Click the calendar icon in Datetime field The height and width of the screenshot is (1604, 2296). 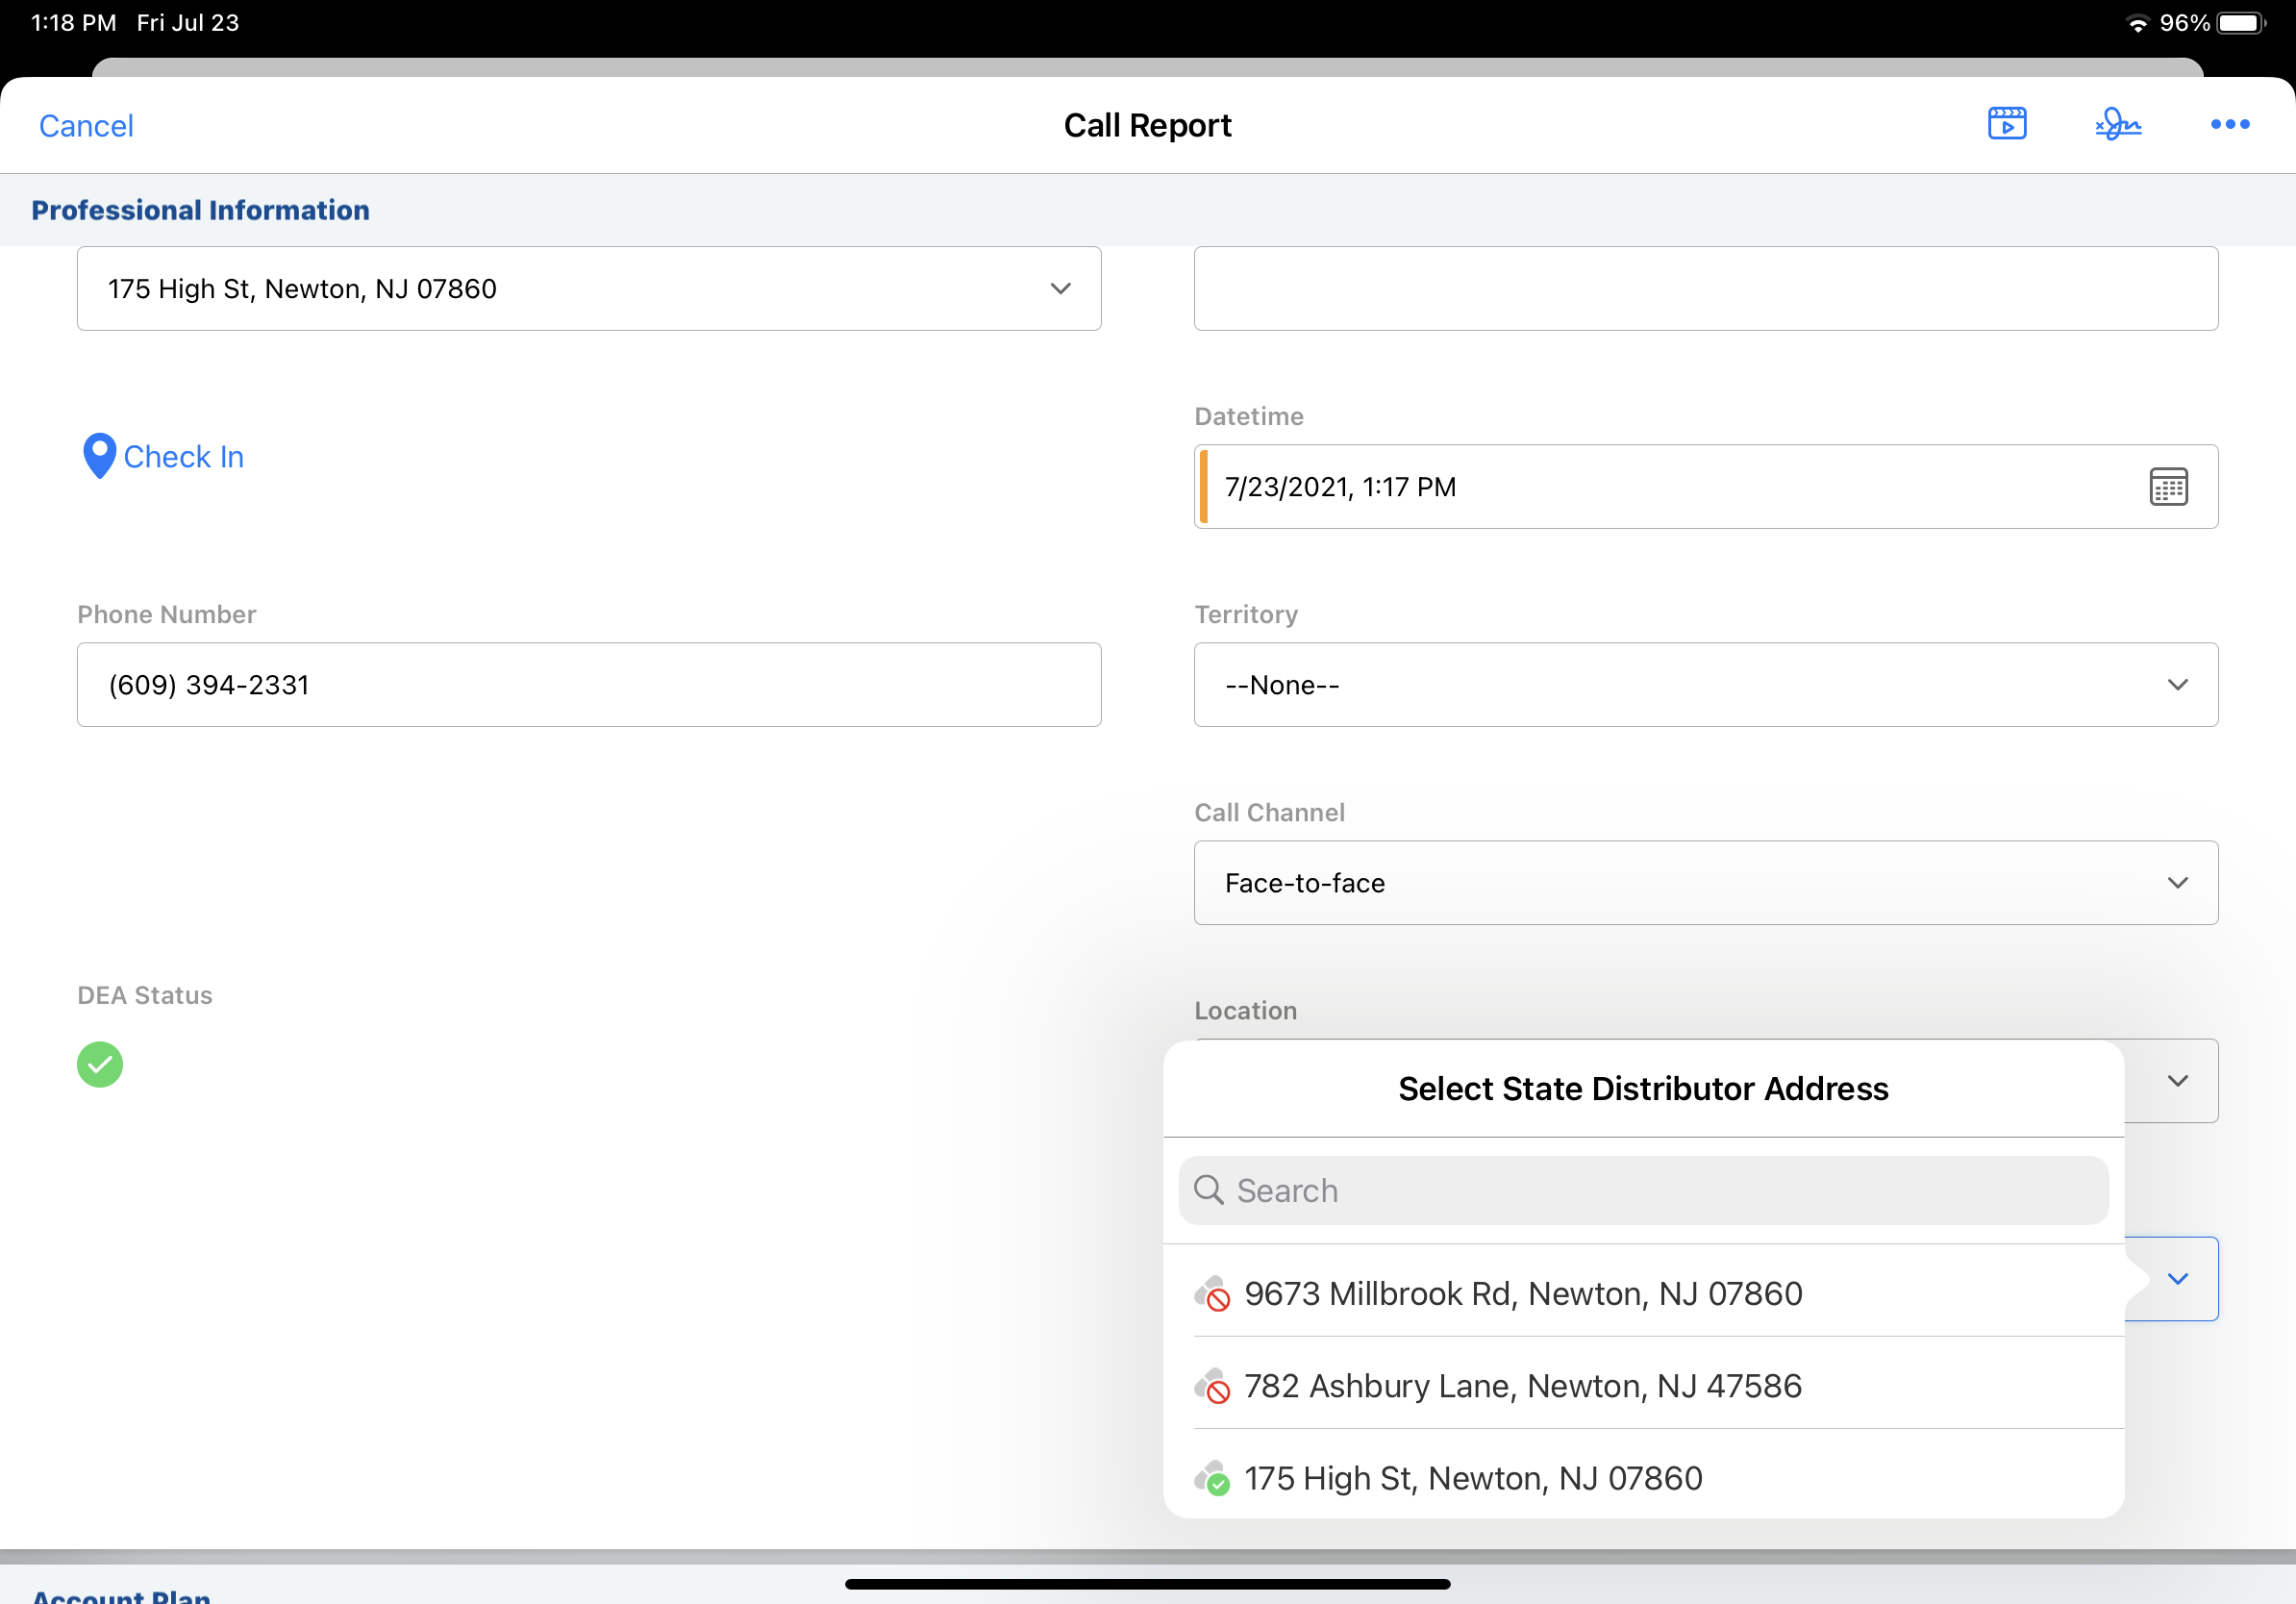point(2168,487)
